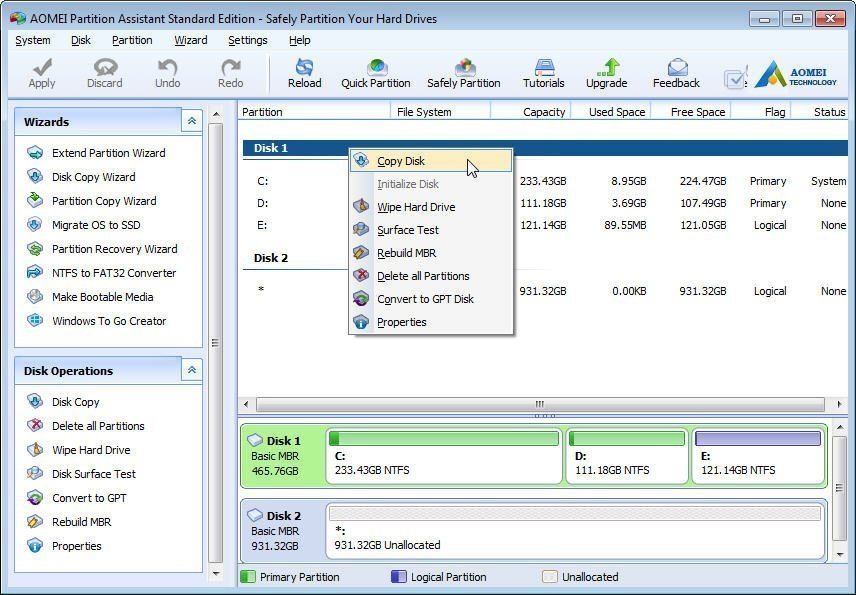Choose Convert to GPT Disk

pyautogui.click(x=431, y=299)
